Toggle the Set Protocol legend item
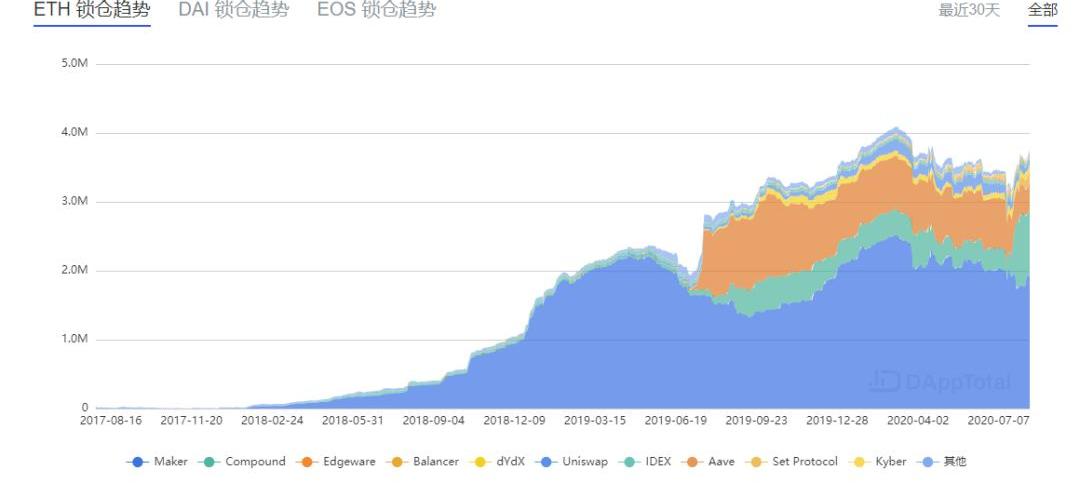Image resolution: width=1080 pixels, height=494 pixels. [791, 462]
